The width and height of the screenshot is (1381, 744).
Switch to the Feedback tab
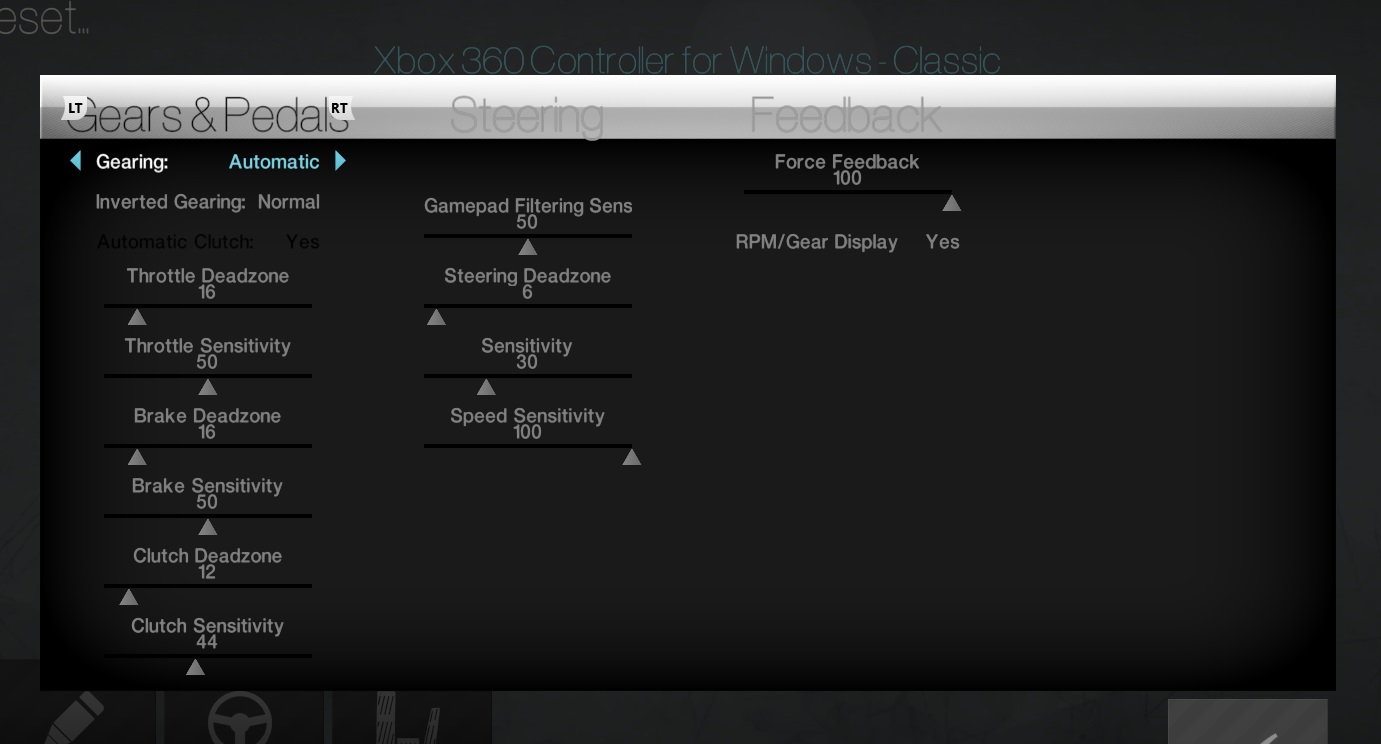click(846, 115)
